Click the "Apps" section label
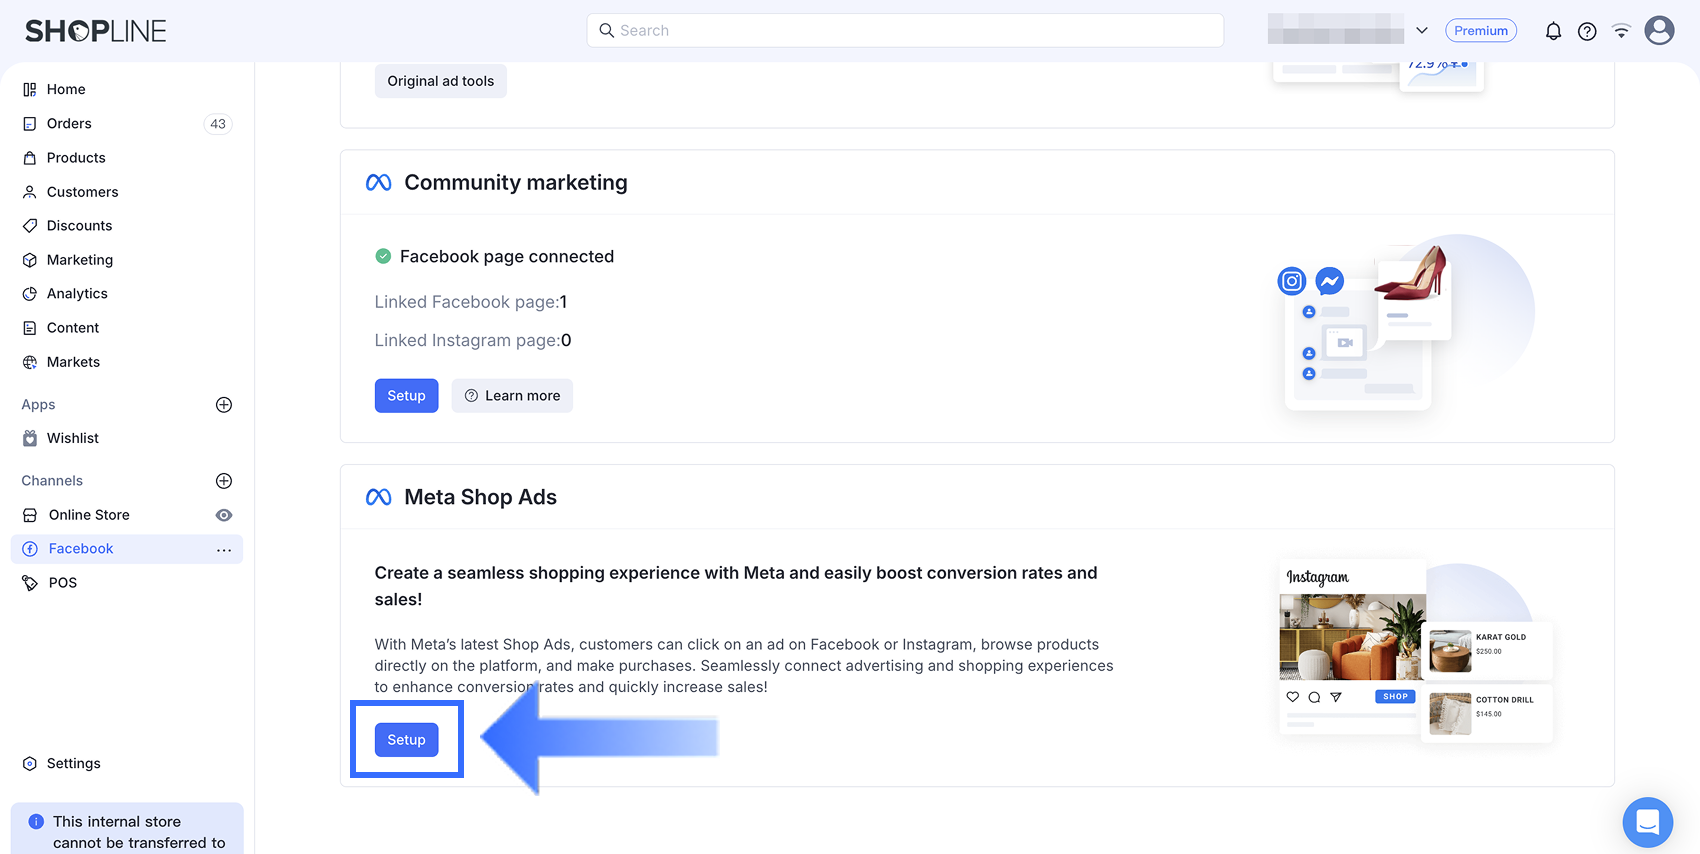 tap(38, 405)
